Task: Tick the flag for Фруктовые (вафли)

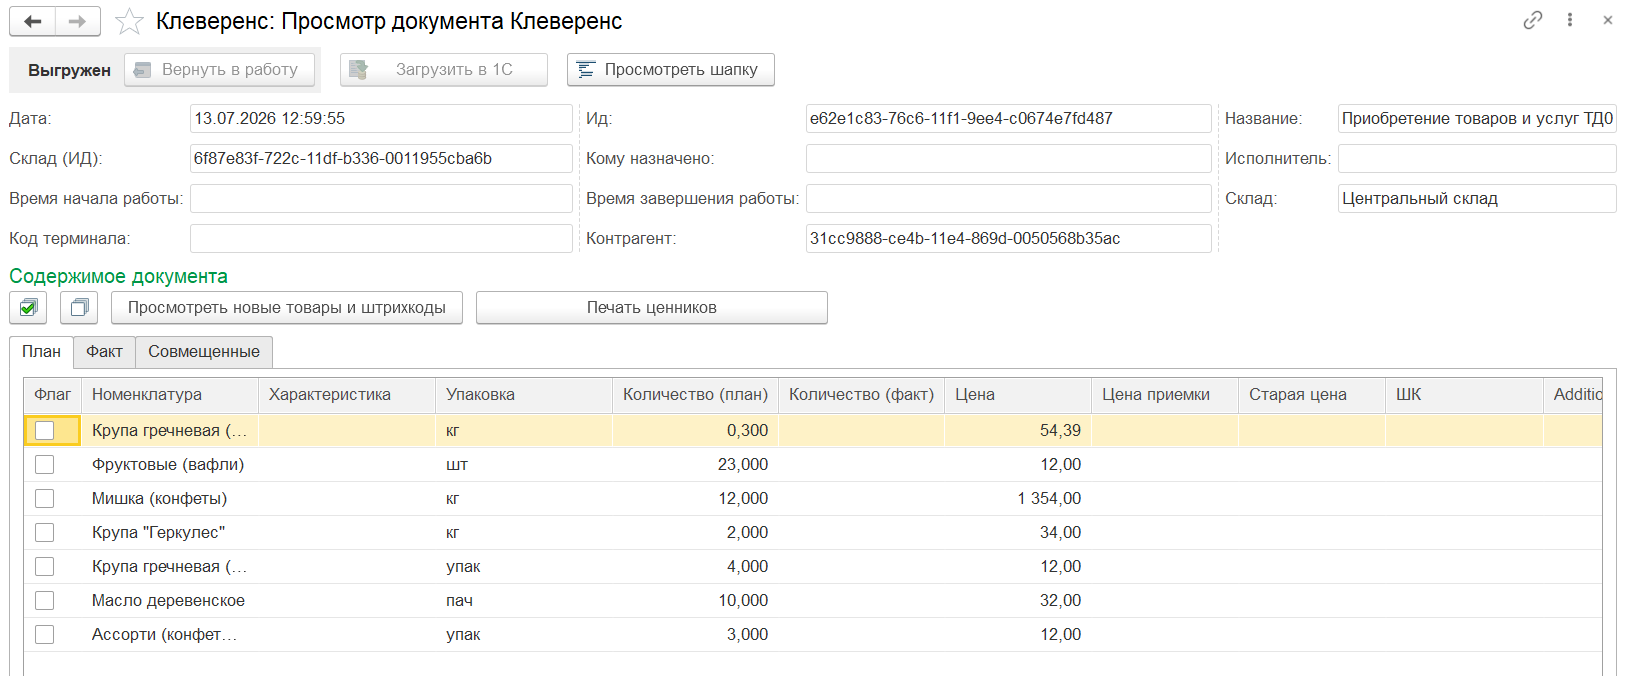Action: (x=44, y=465)
